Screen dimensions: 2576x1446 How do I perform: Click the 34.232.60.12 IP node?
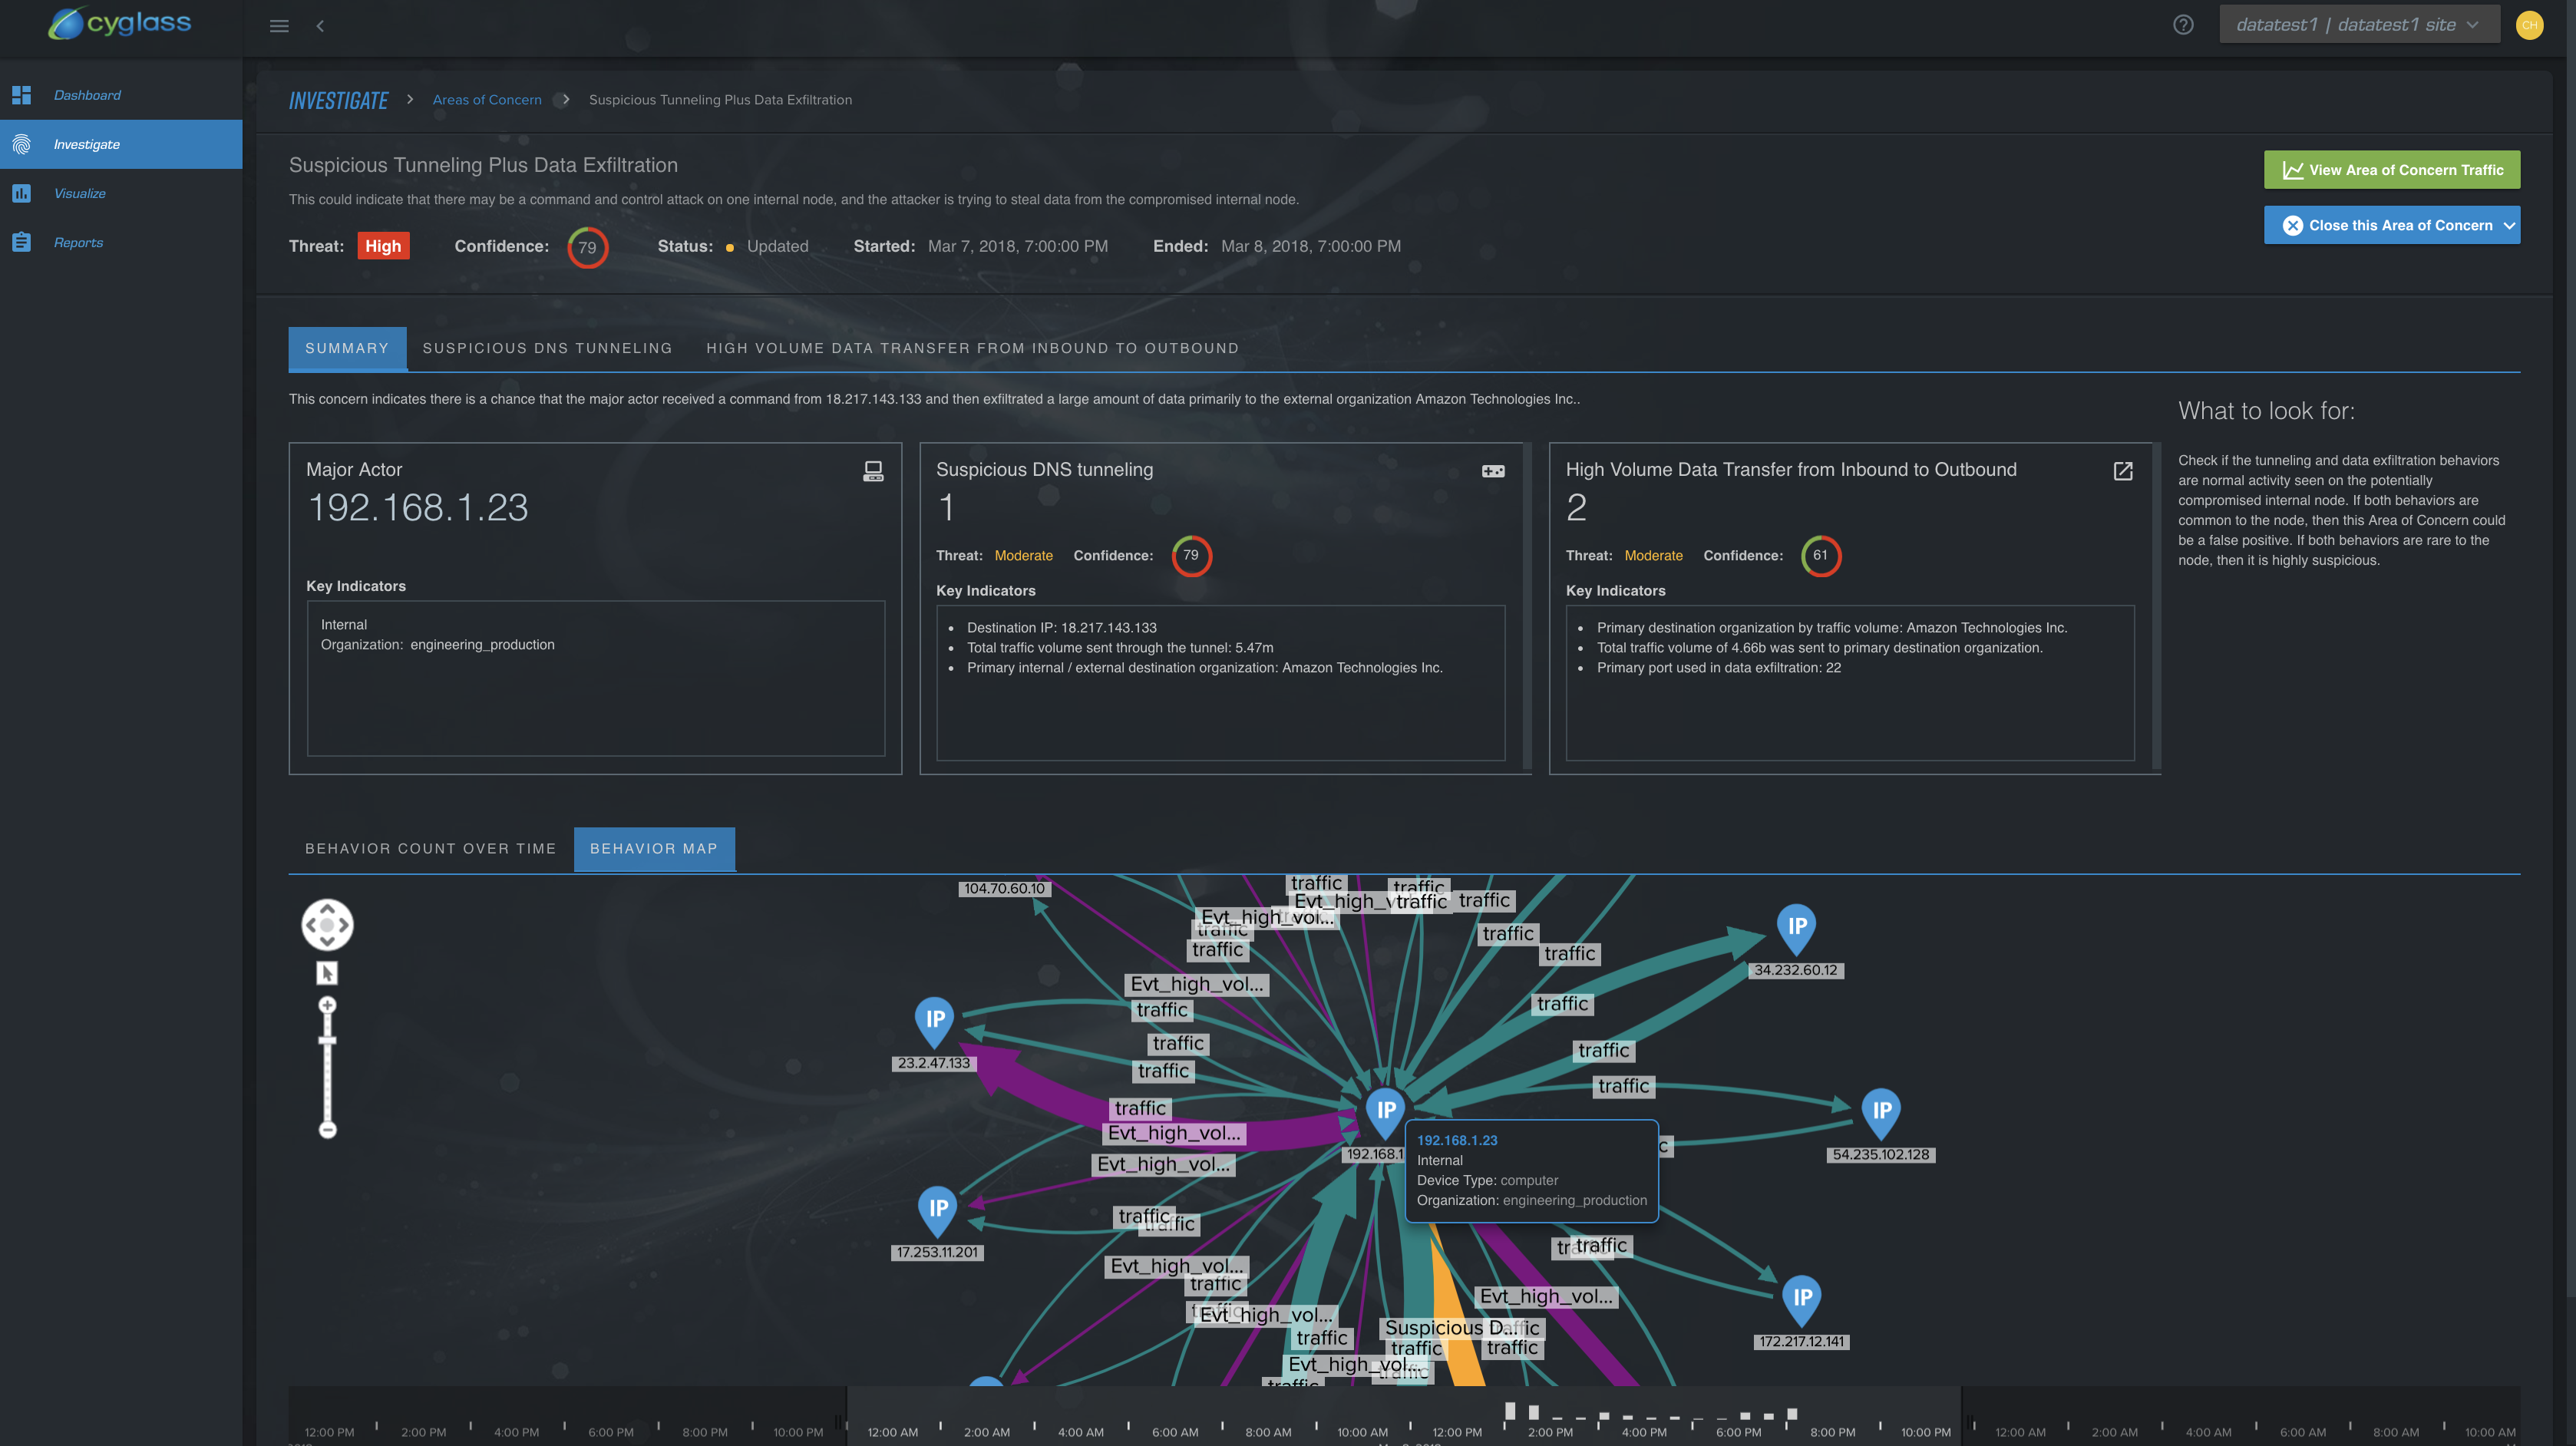pyautogui.click(x=1797, y=929)
